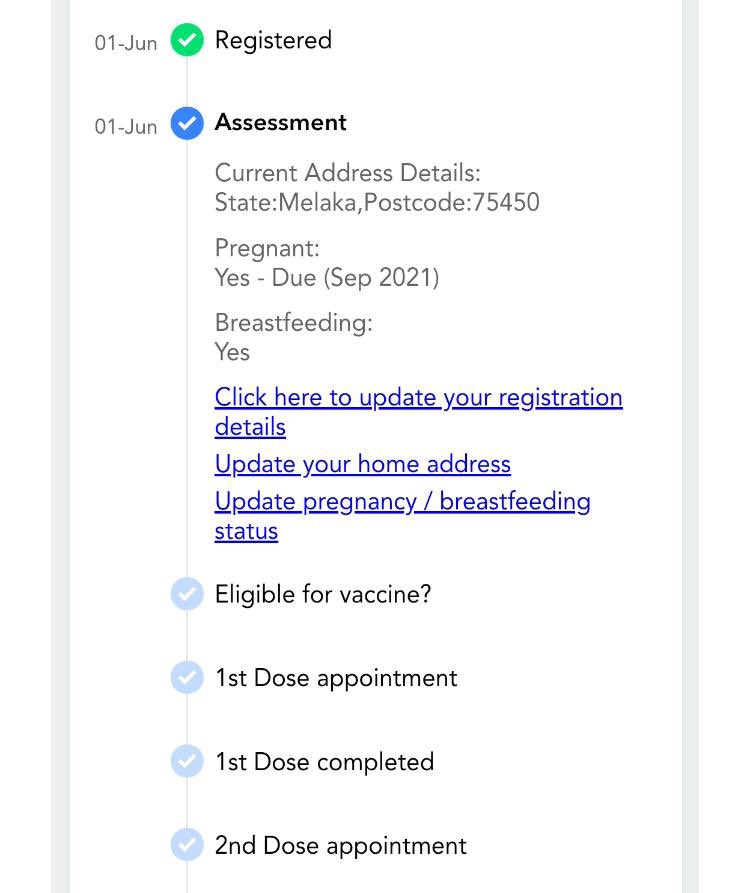Click the Pregnant due Sep 2021 text
The width and height of the screenshot is (750, 893).
point(326,277)
